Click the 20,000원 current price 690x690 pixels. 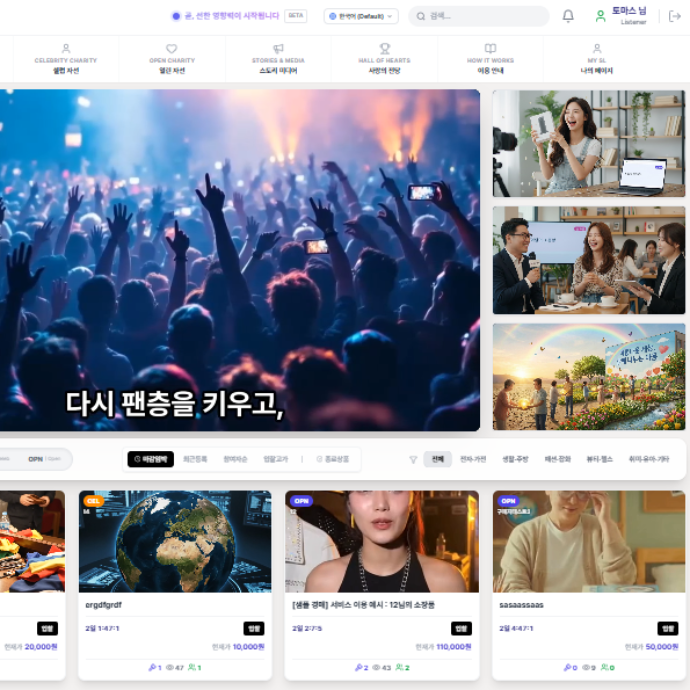(41, 647)
